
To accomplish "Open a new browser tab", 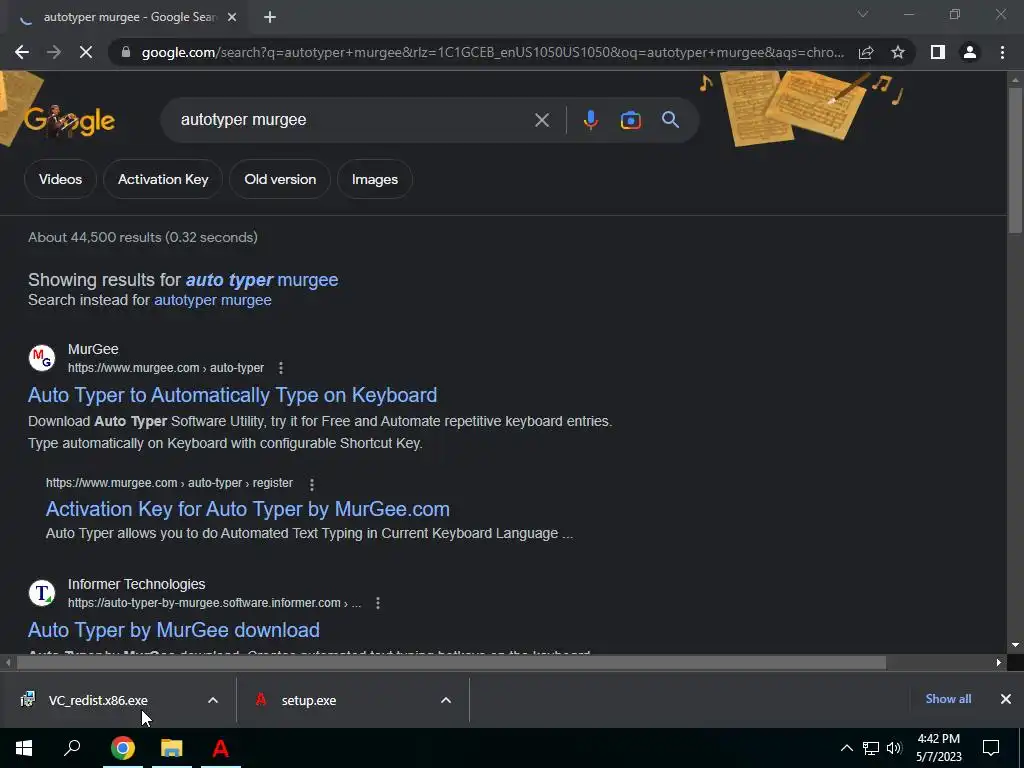I will 270,18.
